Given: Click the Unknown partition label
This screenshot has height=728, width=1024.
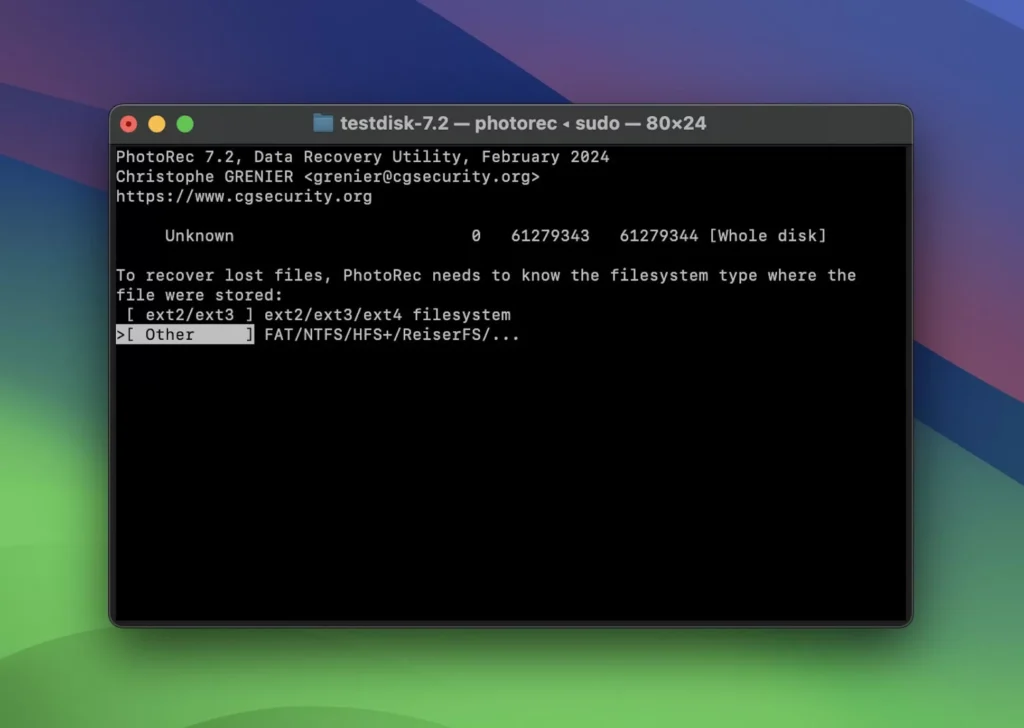Looking at the screenshot, I should pyautogui.click(x=199, y=236).
